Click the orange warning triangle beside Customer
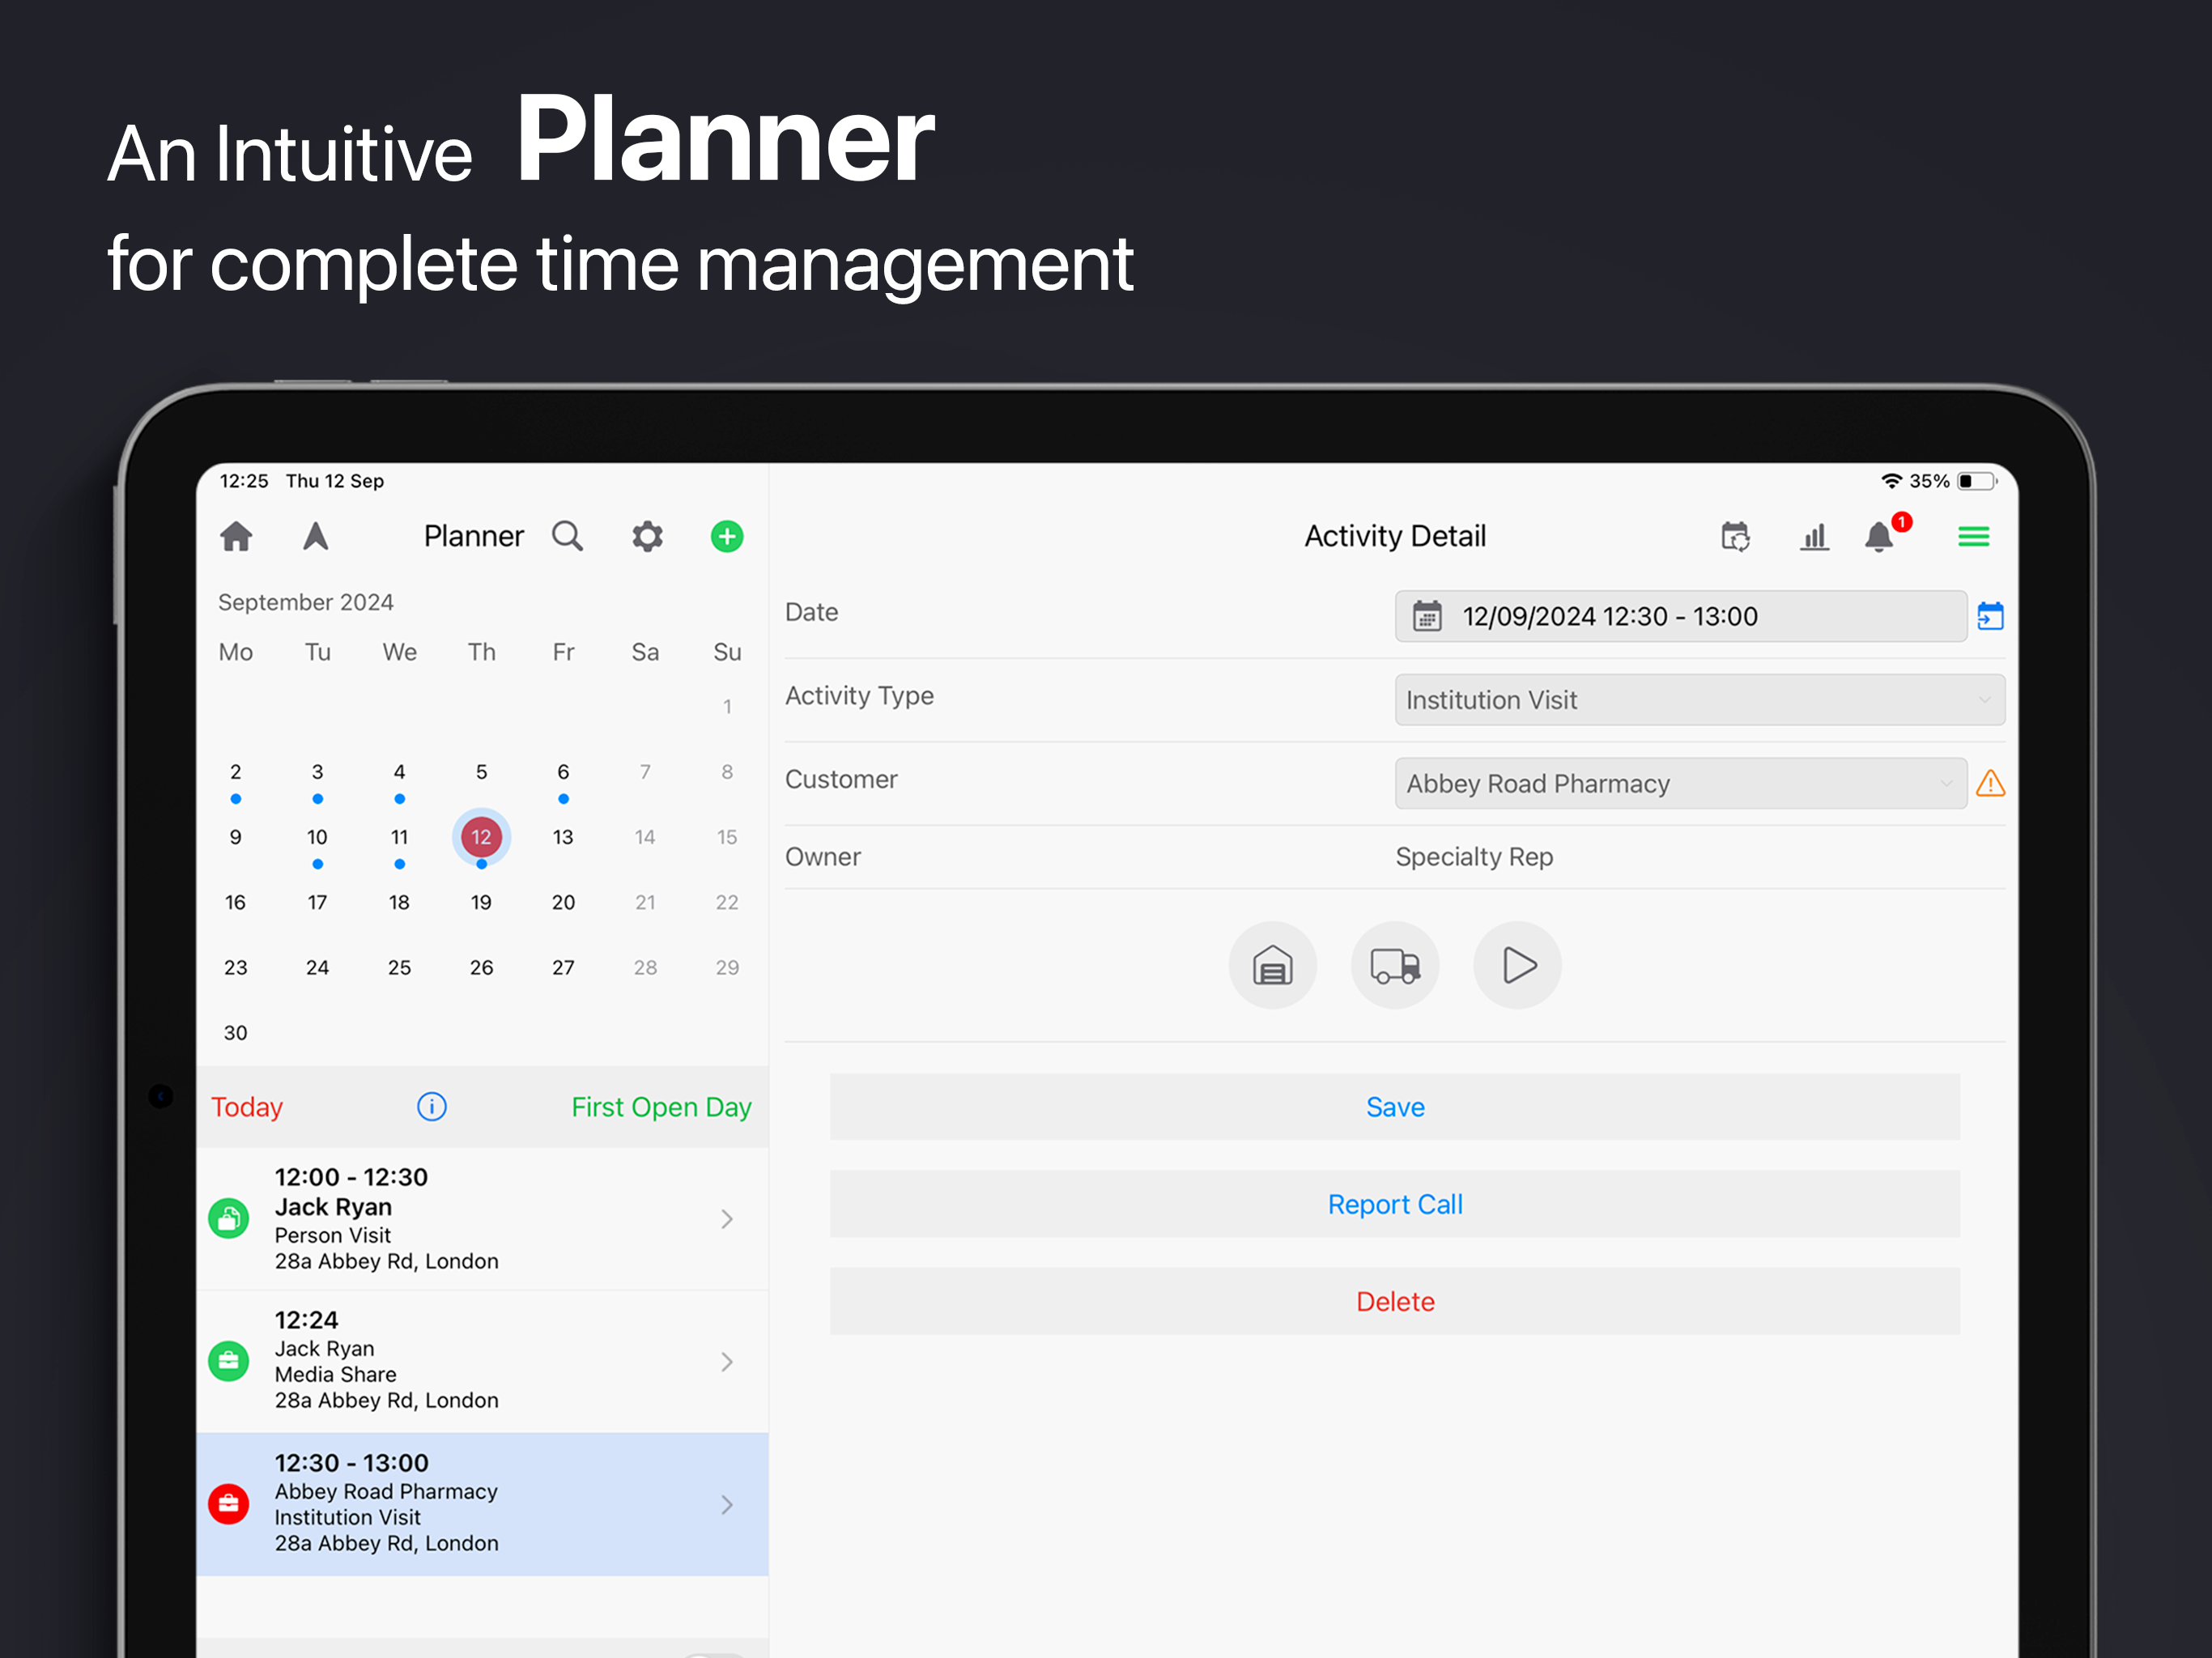 pyautogui.click(x=1990, y=783)
